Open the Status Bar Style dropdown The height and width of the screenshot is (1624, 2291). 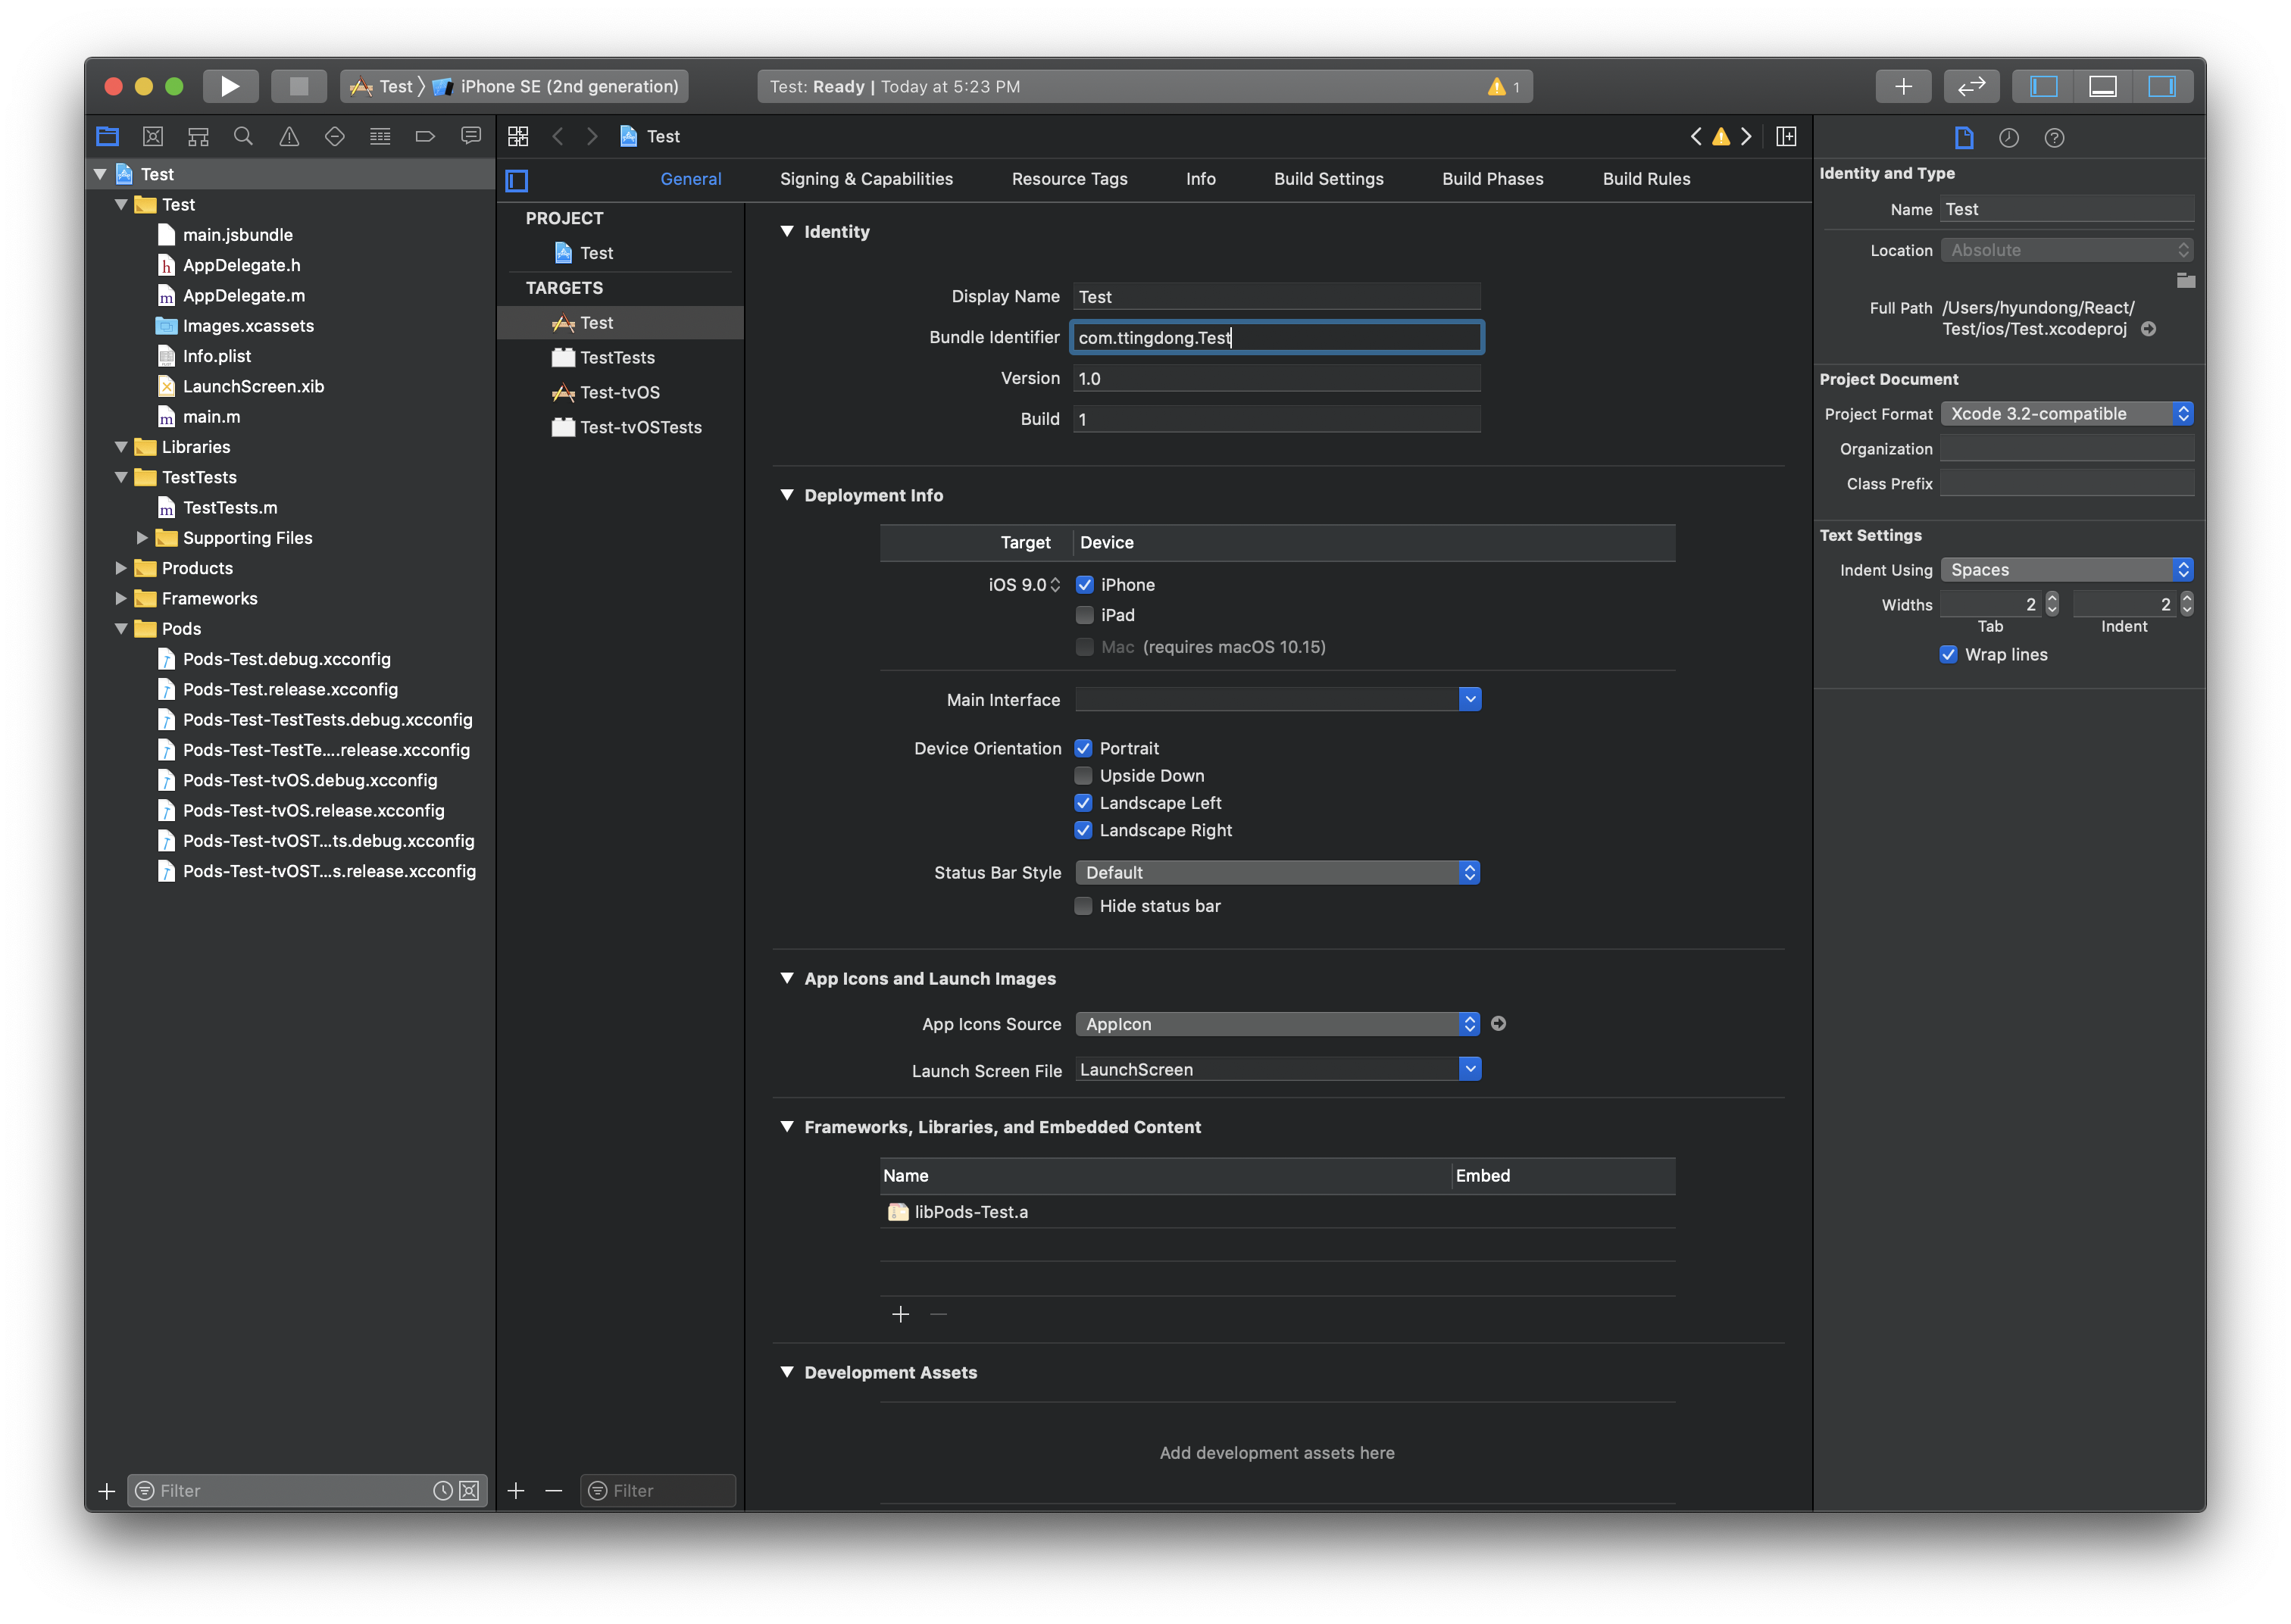[x=1277, y=872]
